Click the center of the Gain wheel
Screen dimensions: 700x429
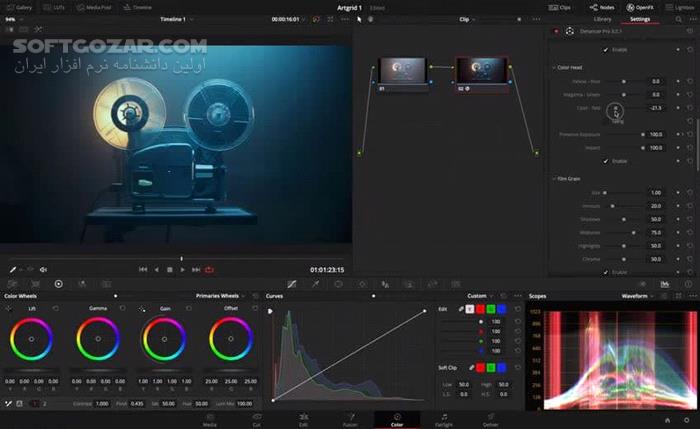(x=164, y=339)
